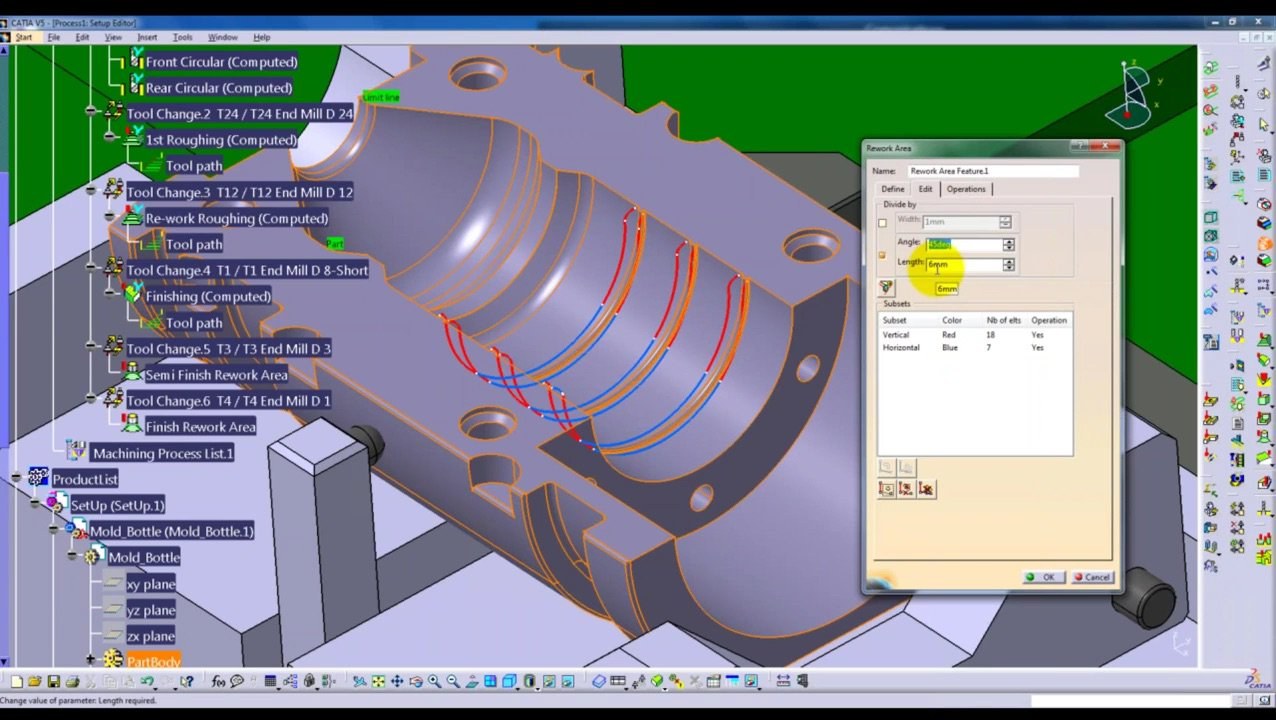The image size is (1276, 720).
Task: Open the Formula f(x) editor
Action: (x=216, y=682)
